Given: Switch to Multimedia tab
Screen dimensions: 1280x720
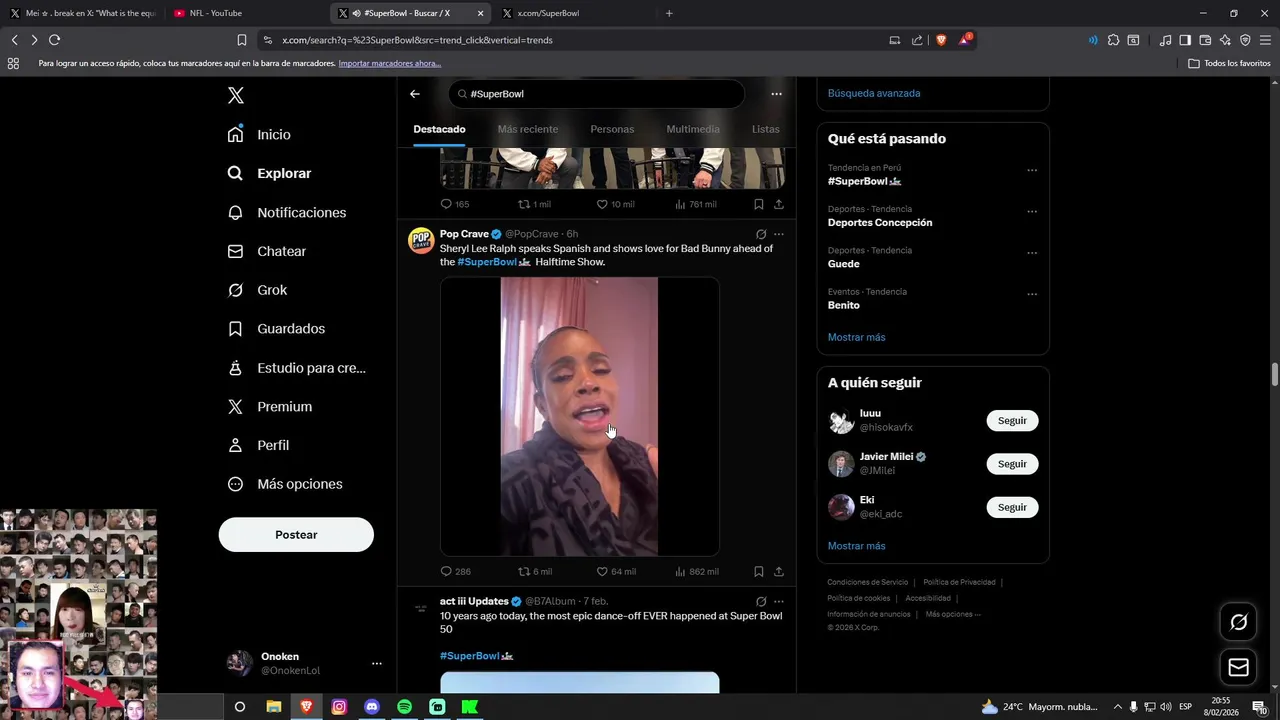Looking at the screenshot, I should (693, 129).
